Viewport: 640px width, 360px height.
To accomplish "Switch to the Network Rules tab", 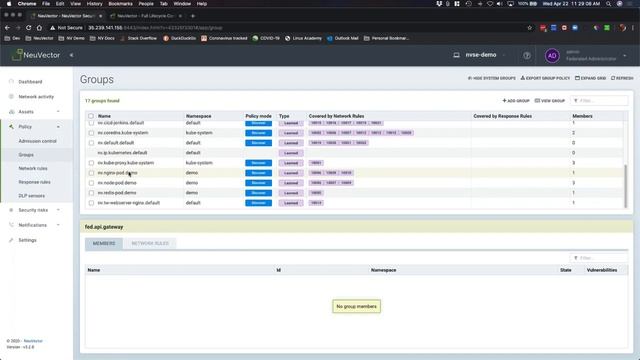I will [150, 244].
